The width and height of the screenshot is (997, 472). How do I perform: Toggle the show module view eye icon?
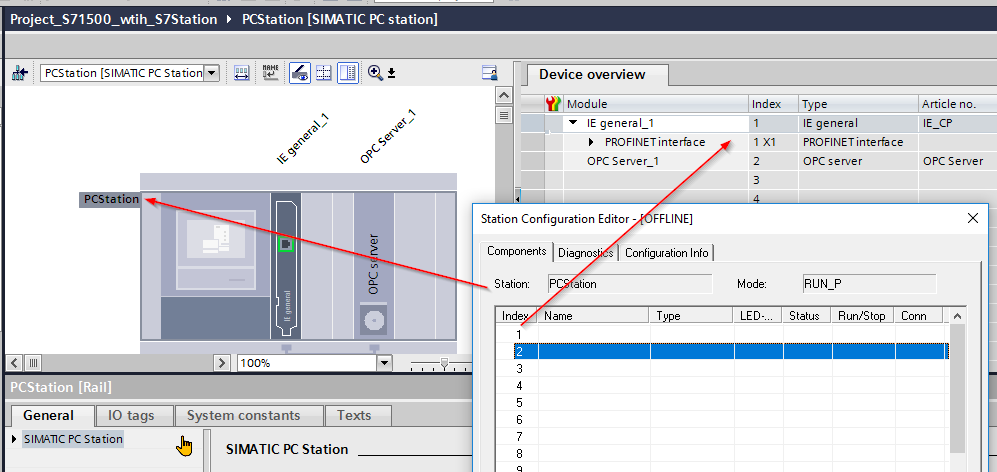click(x=300, y=73)
